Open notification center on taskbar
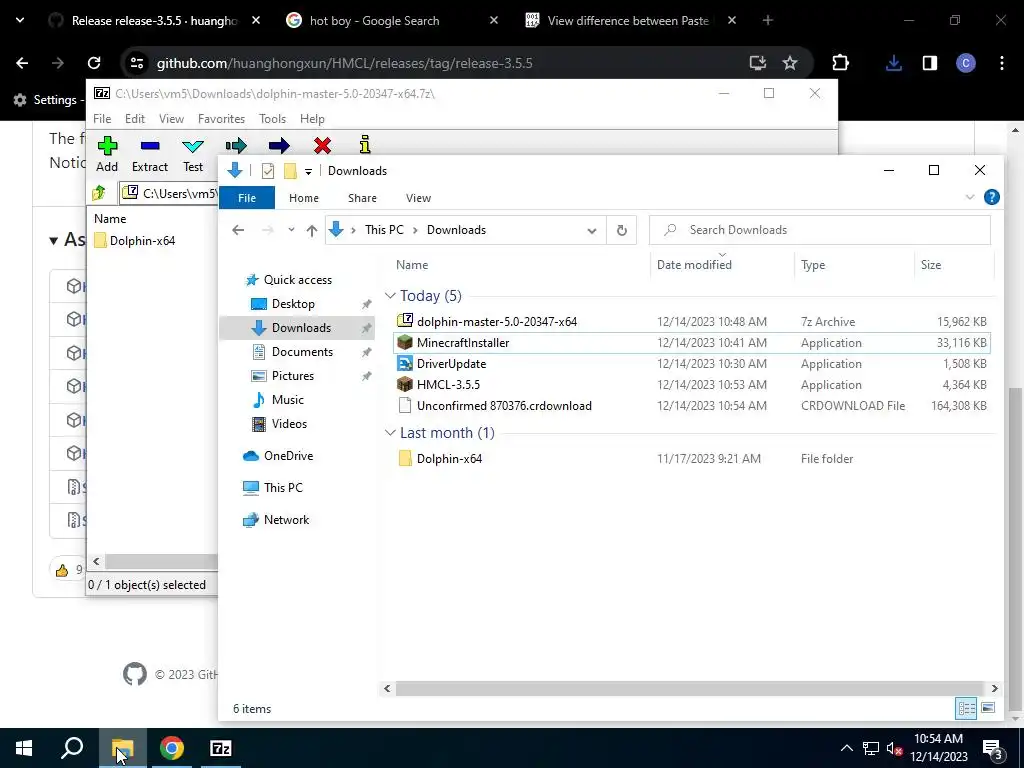 pos(993,748)
